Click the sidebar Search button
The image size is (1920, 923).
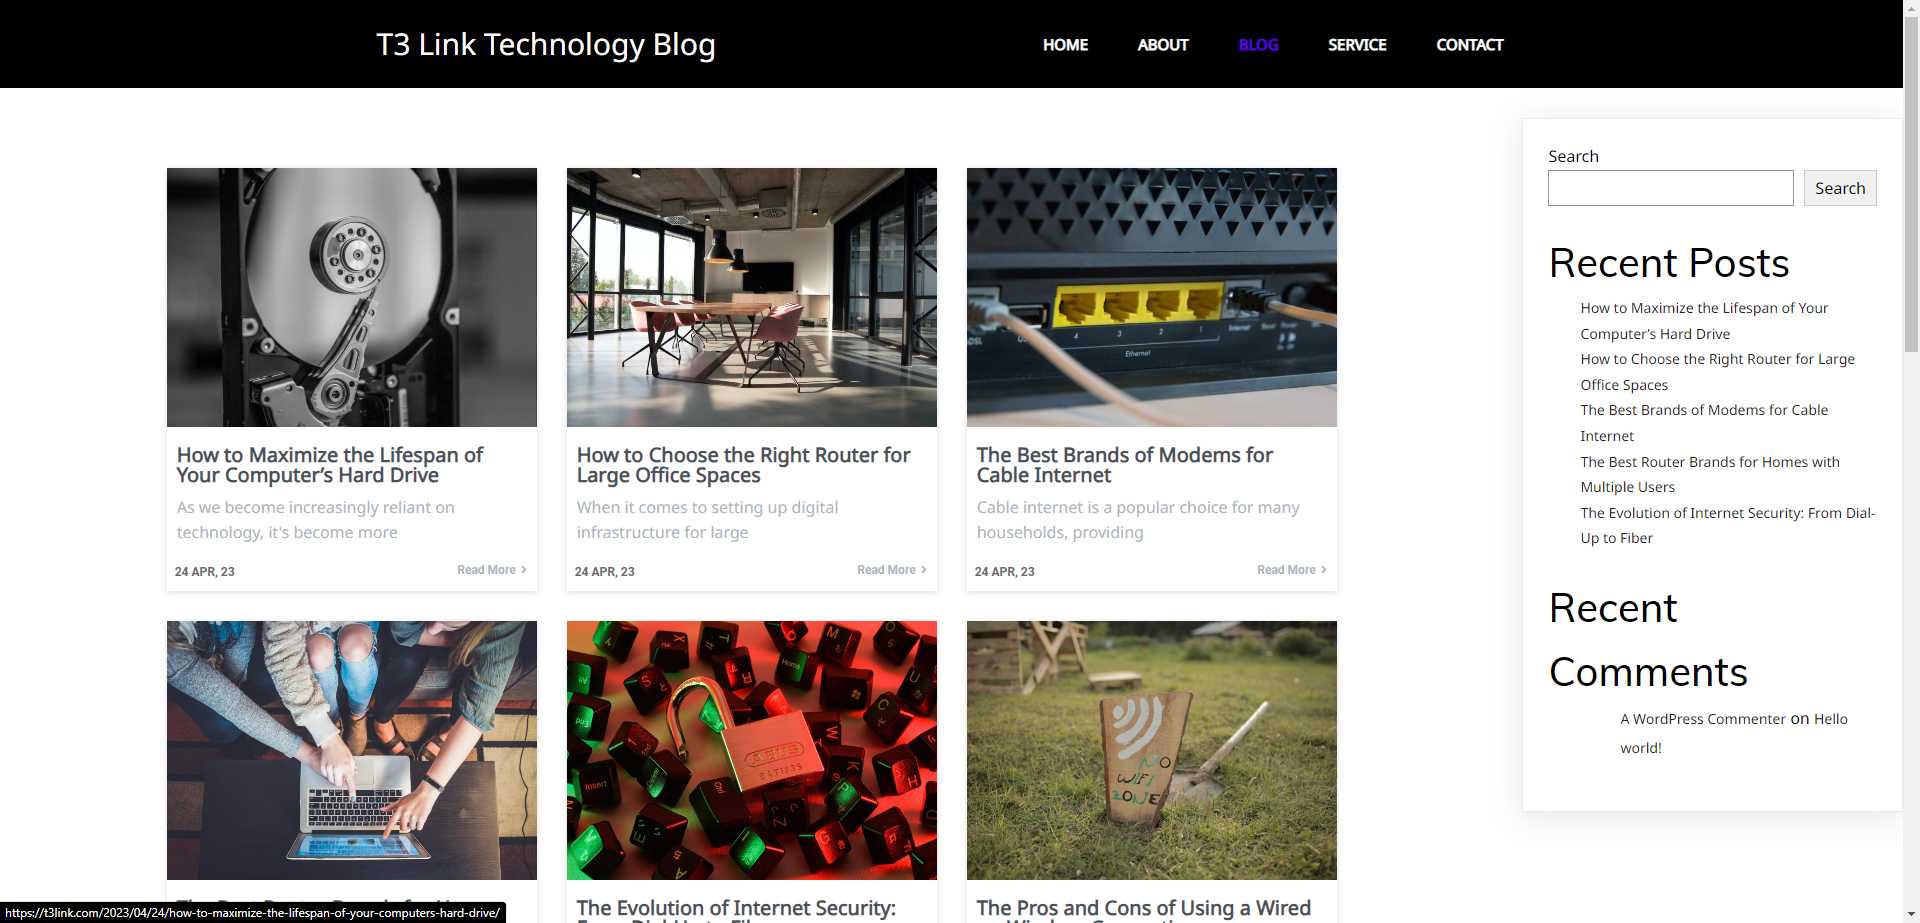[1840, 188]
